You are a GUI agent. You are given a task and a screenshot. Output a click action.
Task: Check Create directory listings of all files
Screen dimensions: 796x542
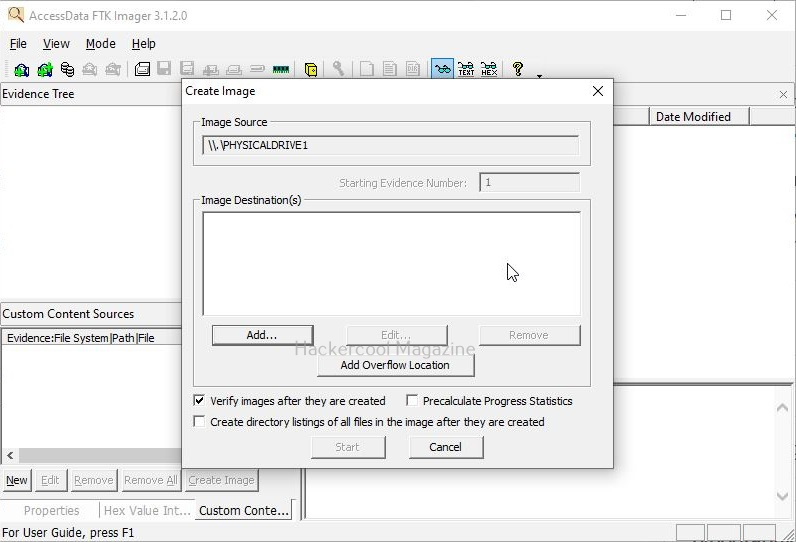199,422
